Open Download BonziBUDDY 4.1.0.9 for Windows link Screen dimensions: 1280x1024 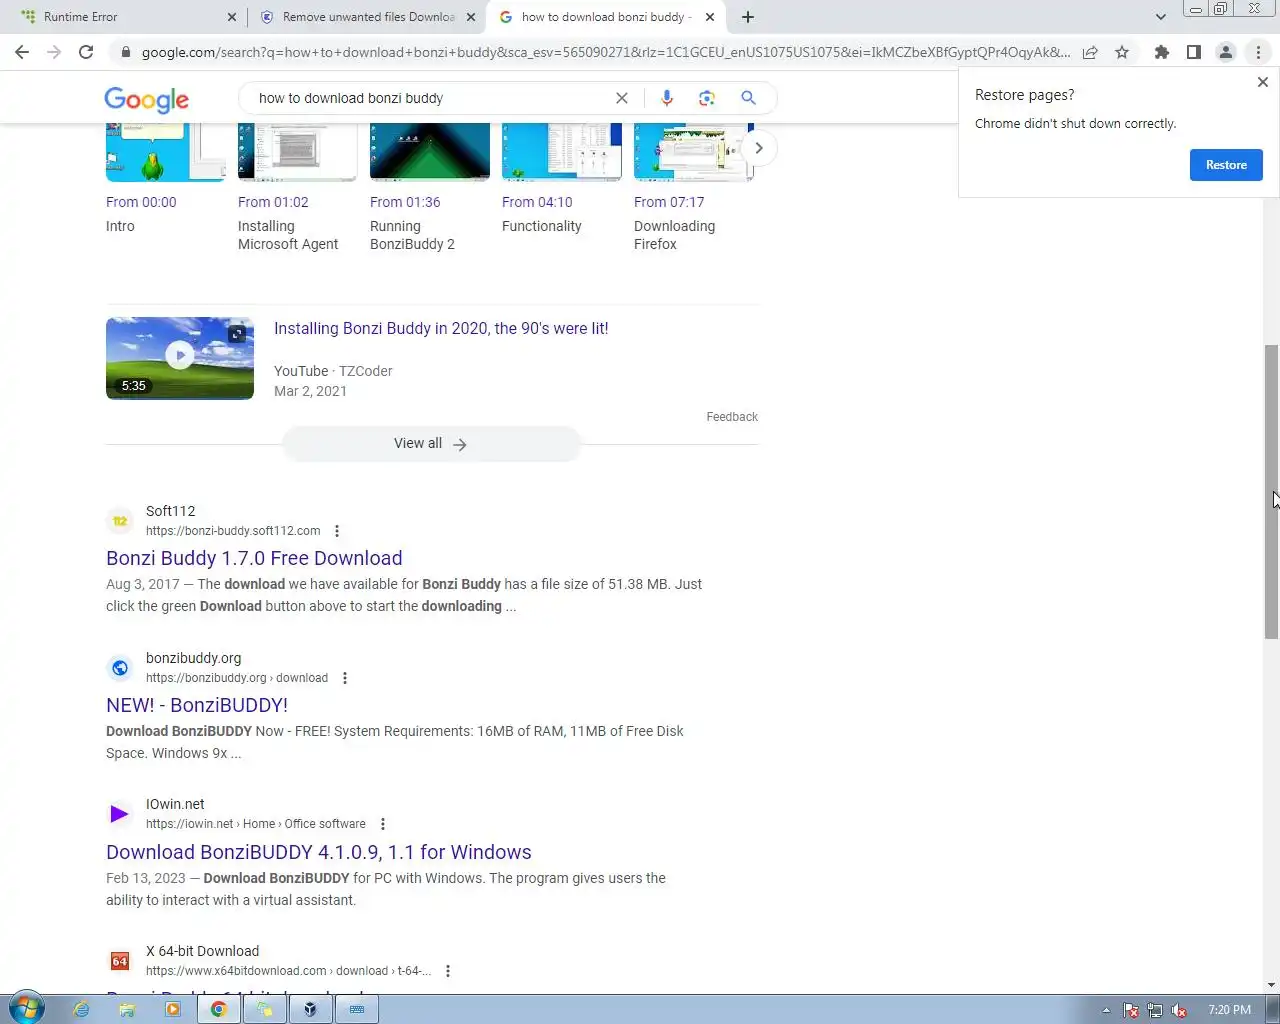point(319,852)
